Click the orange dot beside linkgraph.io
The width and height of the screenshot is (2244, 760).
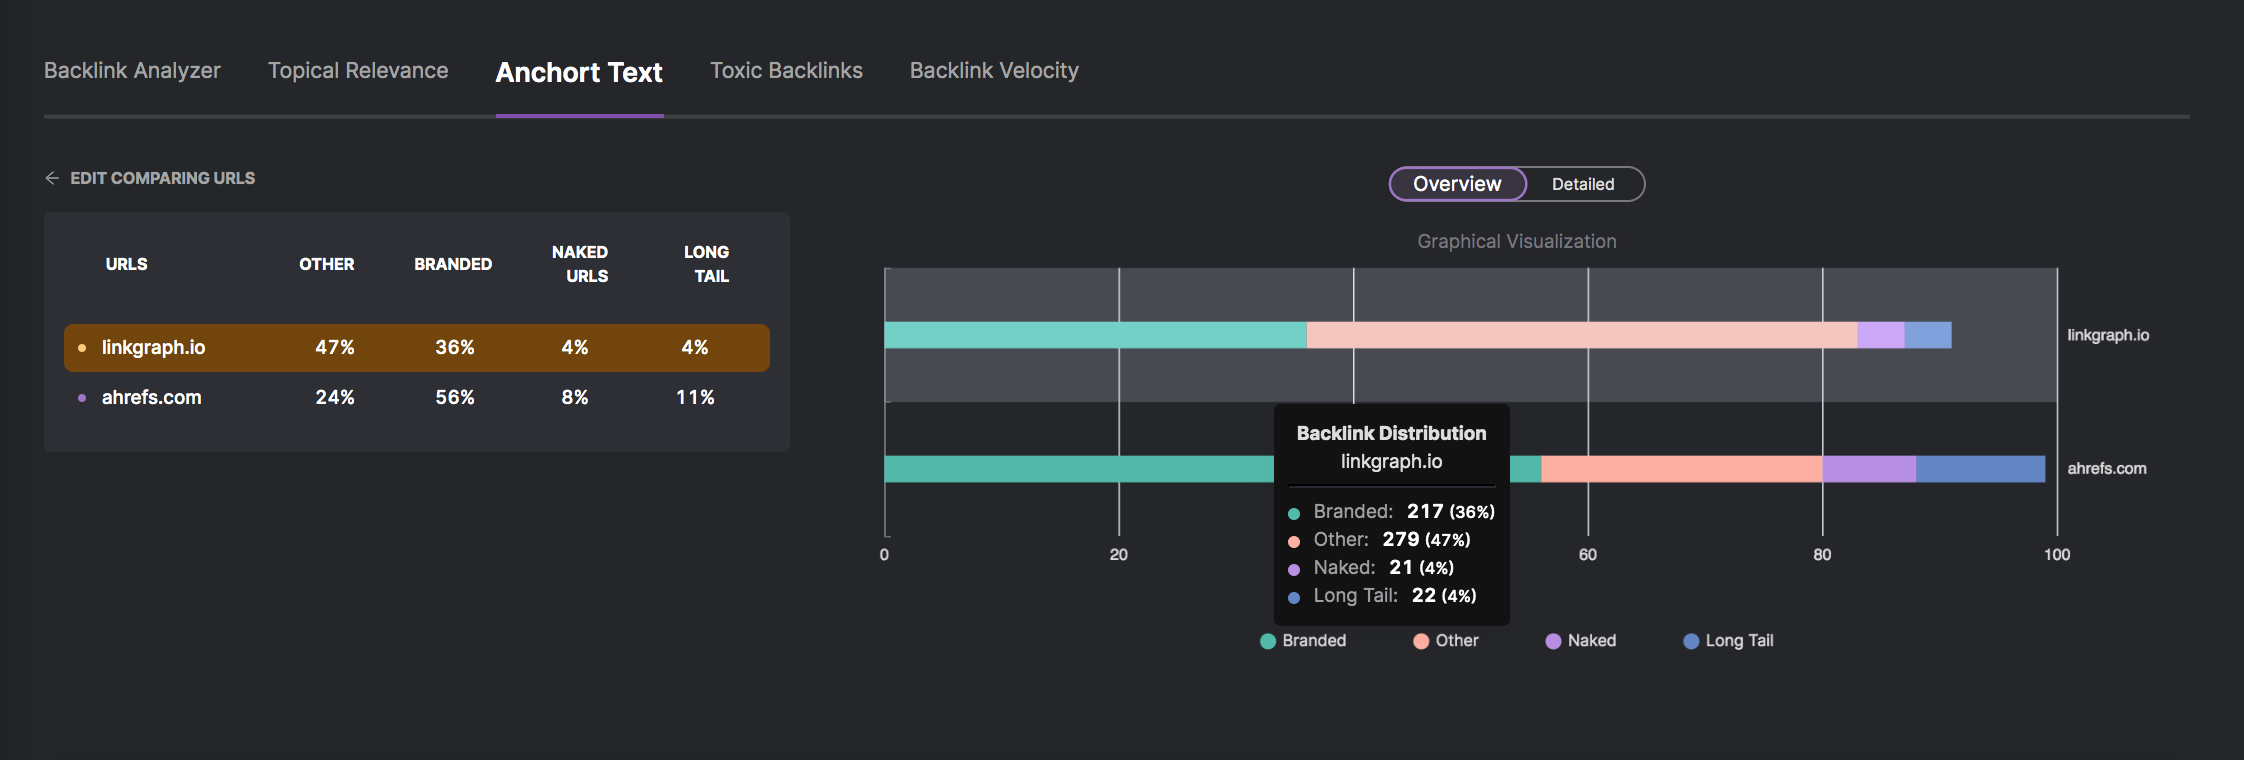pos(82,348)
